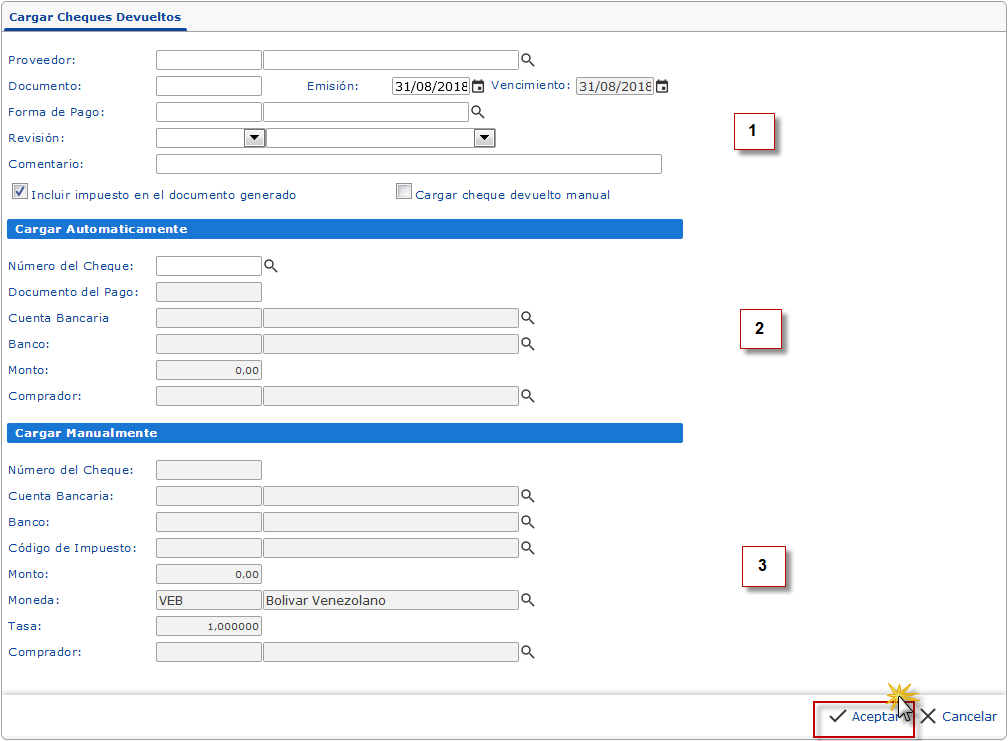Click the Código de Impuesto search icon
This screenshot has height=741, width=1008.
click(x=528, y=548)
